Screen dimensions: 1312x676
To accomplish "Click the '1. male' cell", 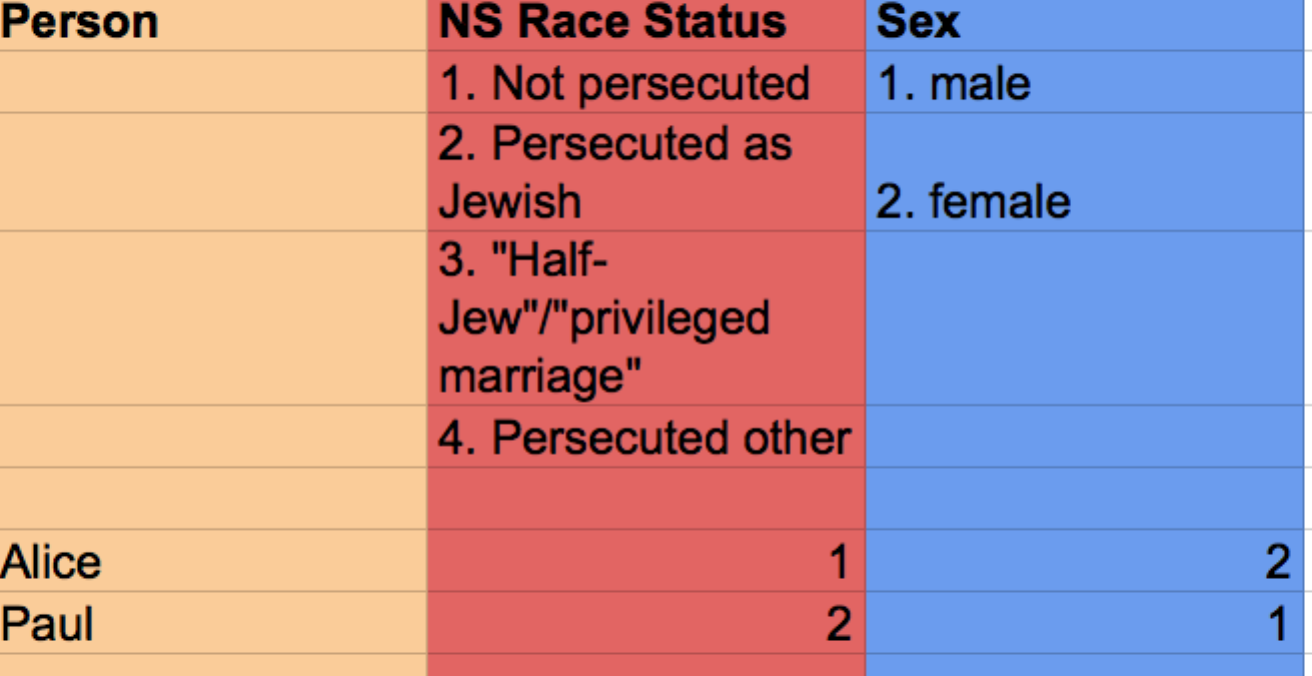I will pyautogui.click(x=1088, y=83).
